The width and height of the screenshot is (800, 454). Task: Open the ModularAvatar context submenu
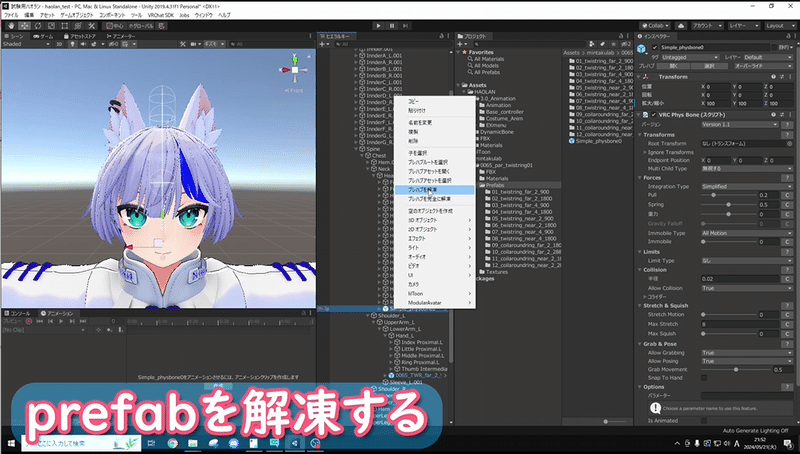coord(434,303)
